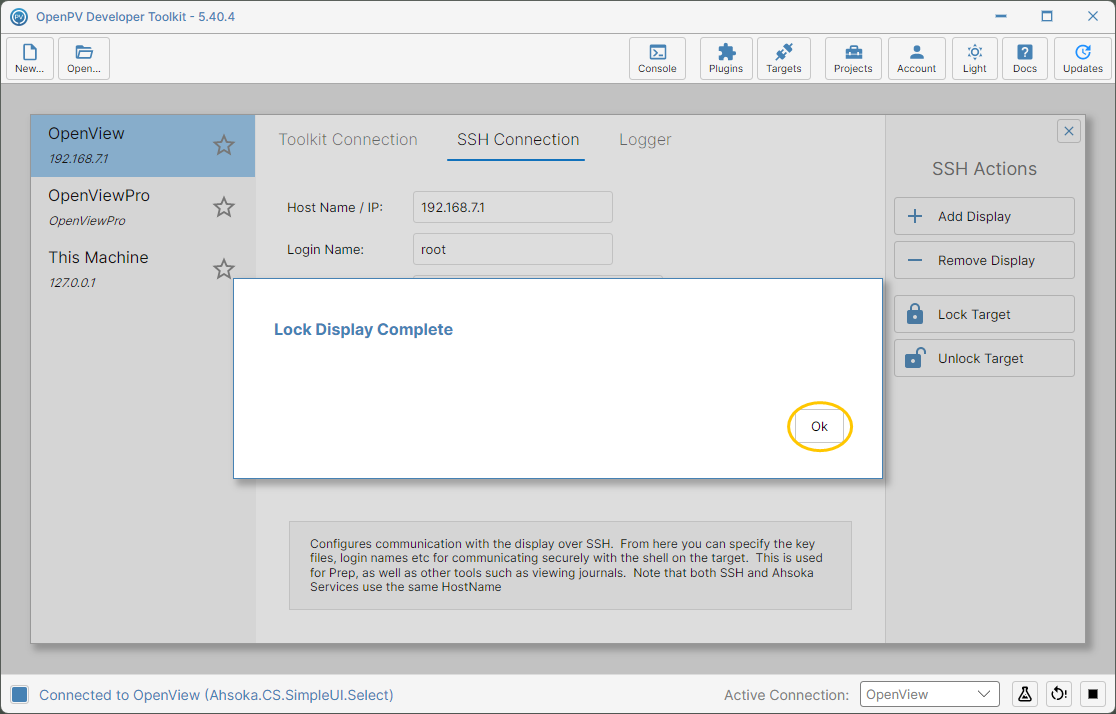Viewport: 1116px width, 714px height.
Task: Switch to Light theme
Action: pyautogui.click(x=974, y=58)
